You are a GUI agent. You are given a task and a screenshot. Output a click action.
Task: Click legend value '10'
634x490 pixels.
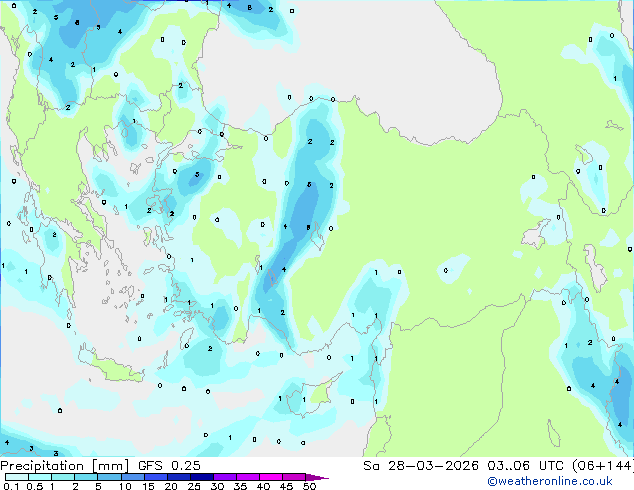pos(125,486)
